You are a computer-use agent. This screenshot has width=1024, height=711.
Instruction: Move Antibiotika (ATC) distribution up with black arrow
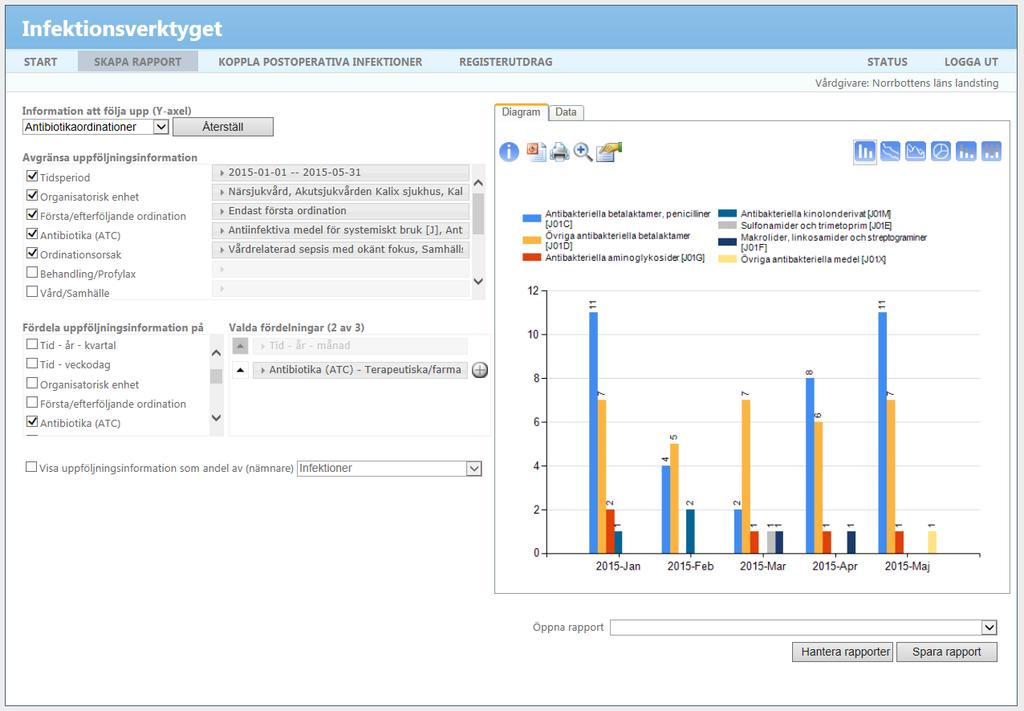pos(240,370)
